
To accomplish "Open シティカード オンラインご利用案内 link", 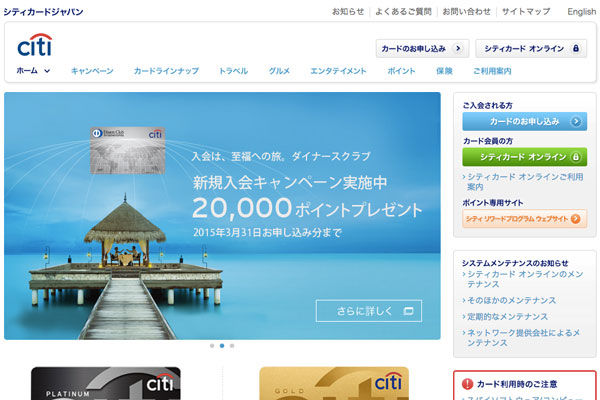I will 525,182.
